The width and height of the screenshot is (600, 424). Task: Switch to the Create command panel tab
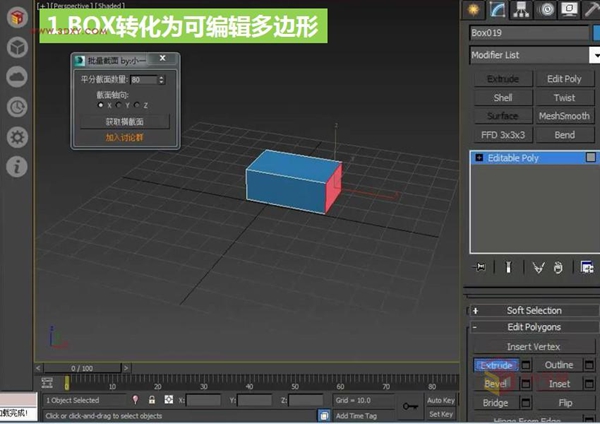473,9
